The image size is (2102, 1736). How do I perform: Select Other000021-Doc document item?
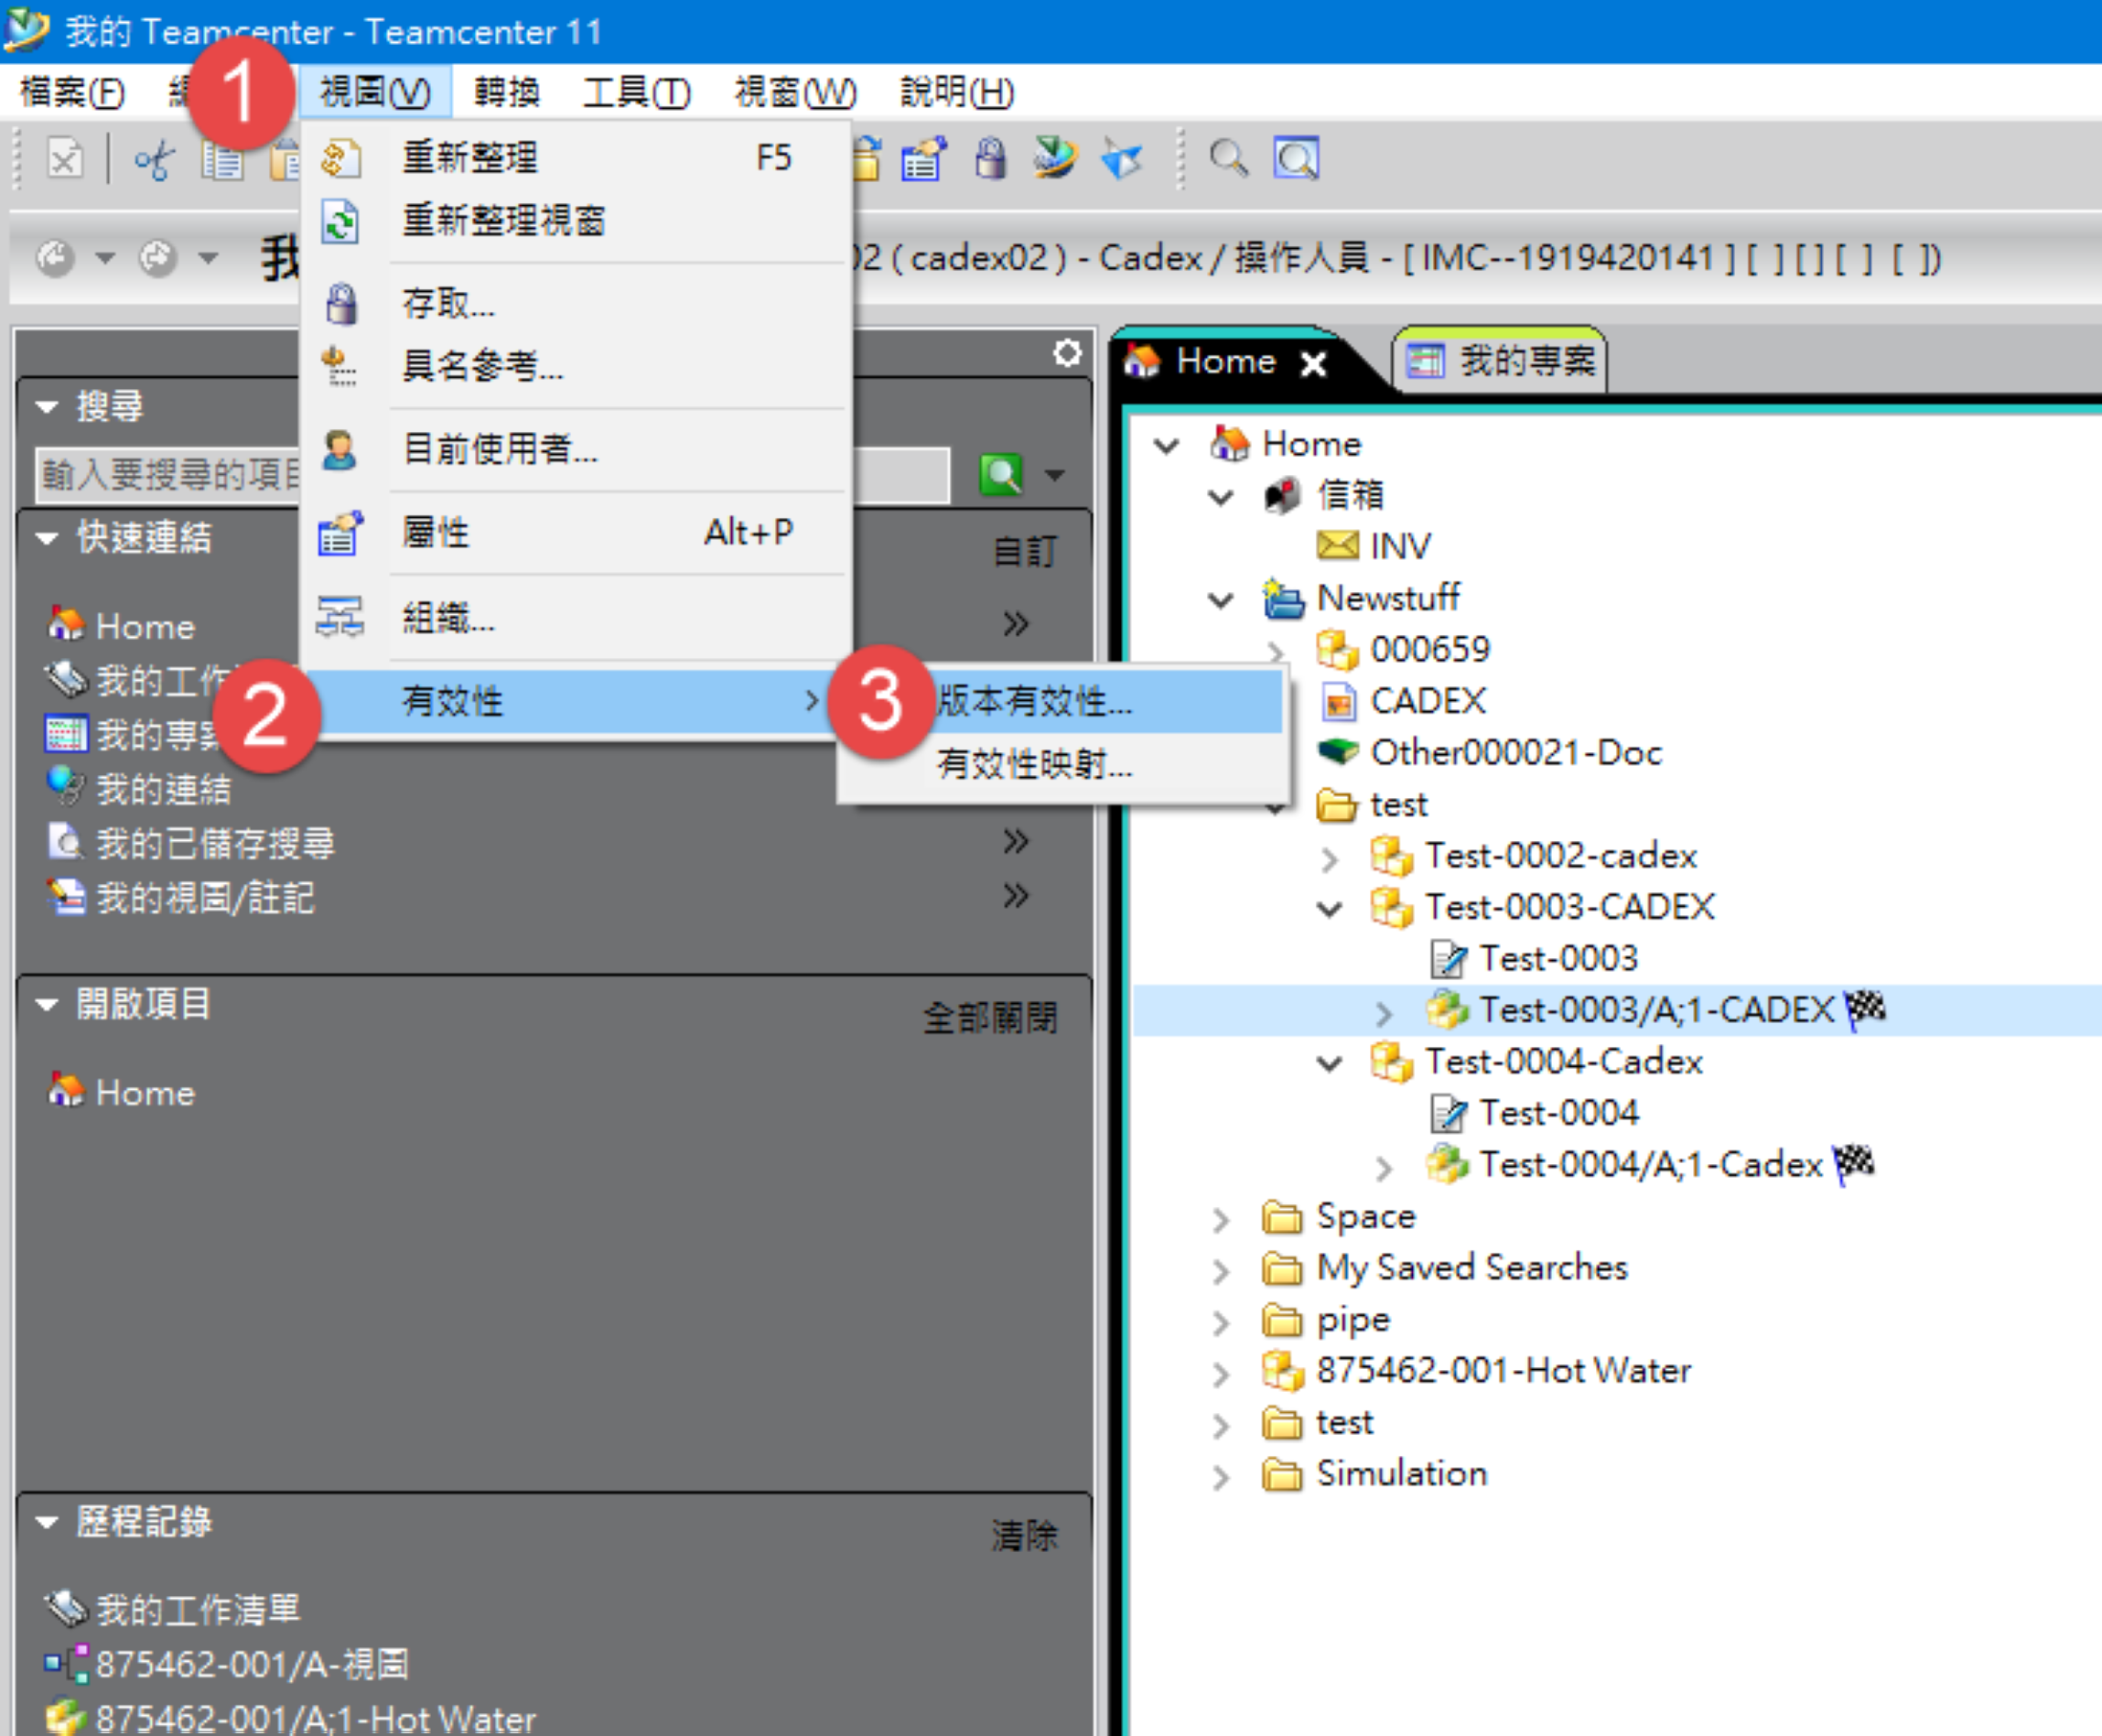point(1490,752)
